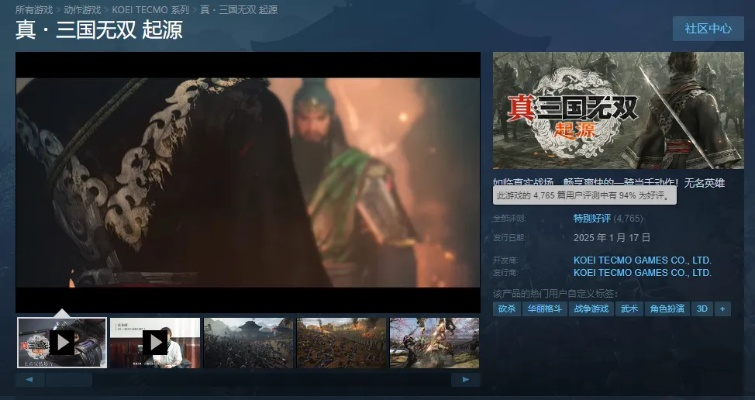The height and width of the screenshot is (400, 755).
Task: Go to 所有游戏 breadcrumb link
Action: click(34, 10)
